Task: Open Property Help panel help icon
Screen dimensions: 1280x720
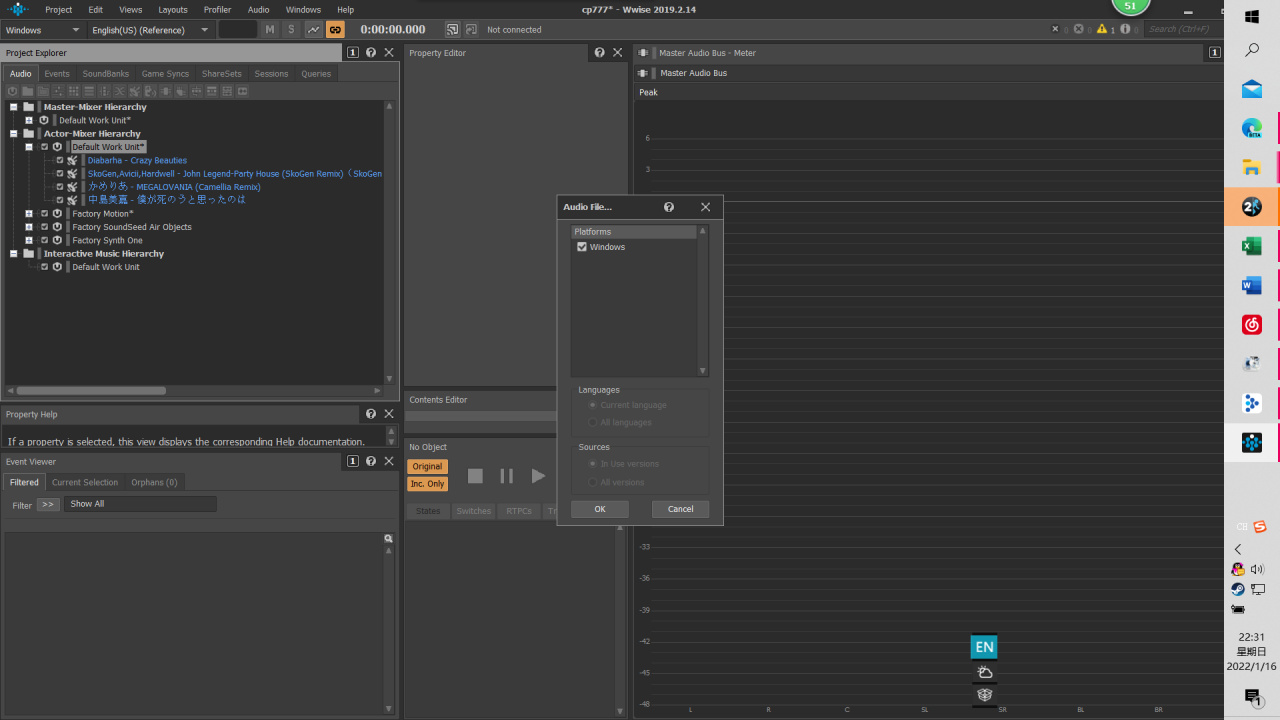Action: [371, 414]
